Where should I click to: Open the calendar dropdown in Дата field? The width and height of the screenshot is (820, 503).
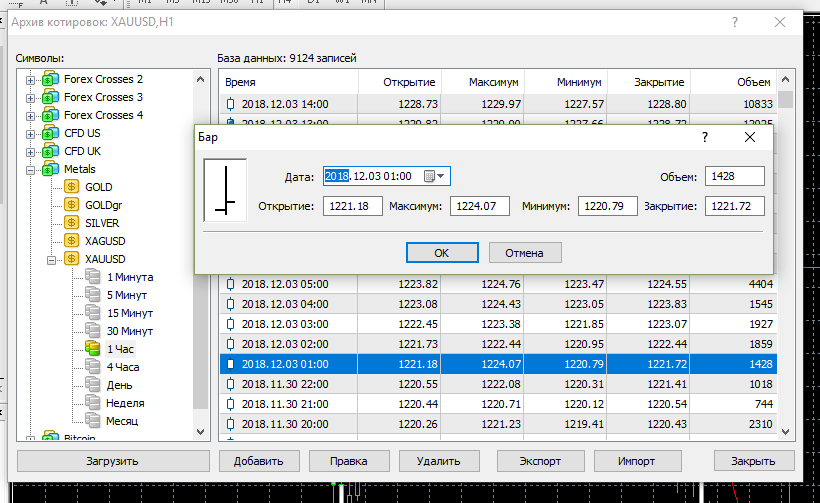(x=435, y=176)
